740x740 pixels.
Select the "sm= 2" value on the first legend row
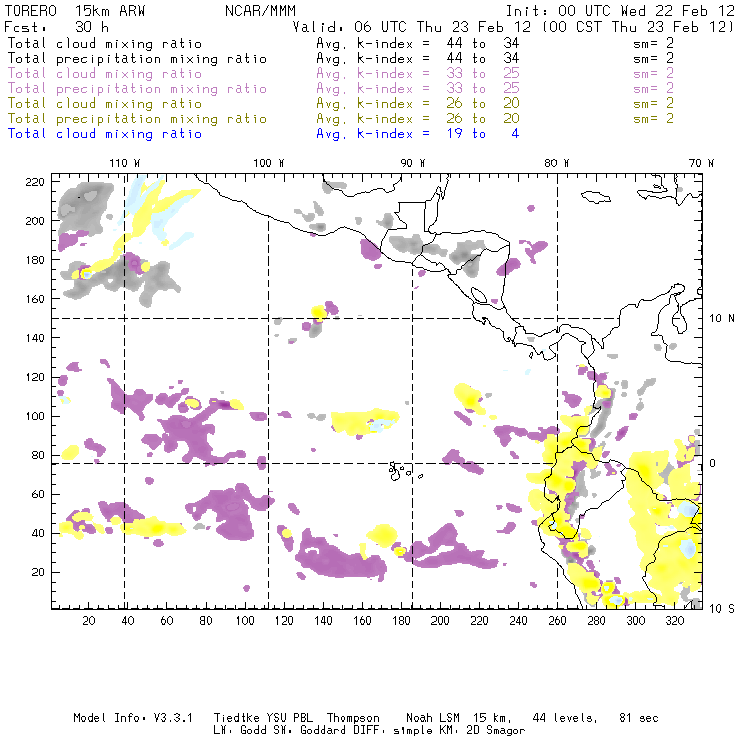tap(654, 43)
